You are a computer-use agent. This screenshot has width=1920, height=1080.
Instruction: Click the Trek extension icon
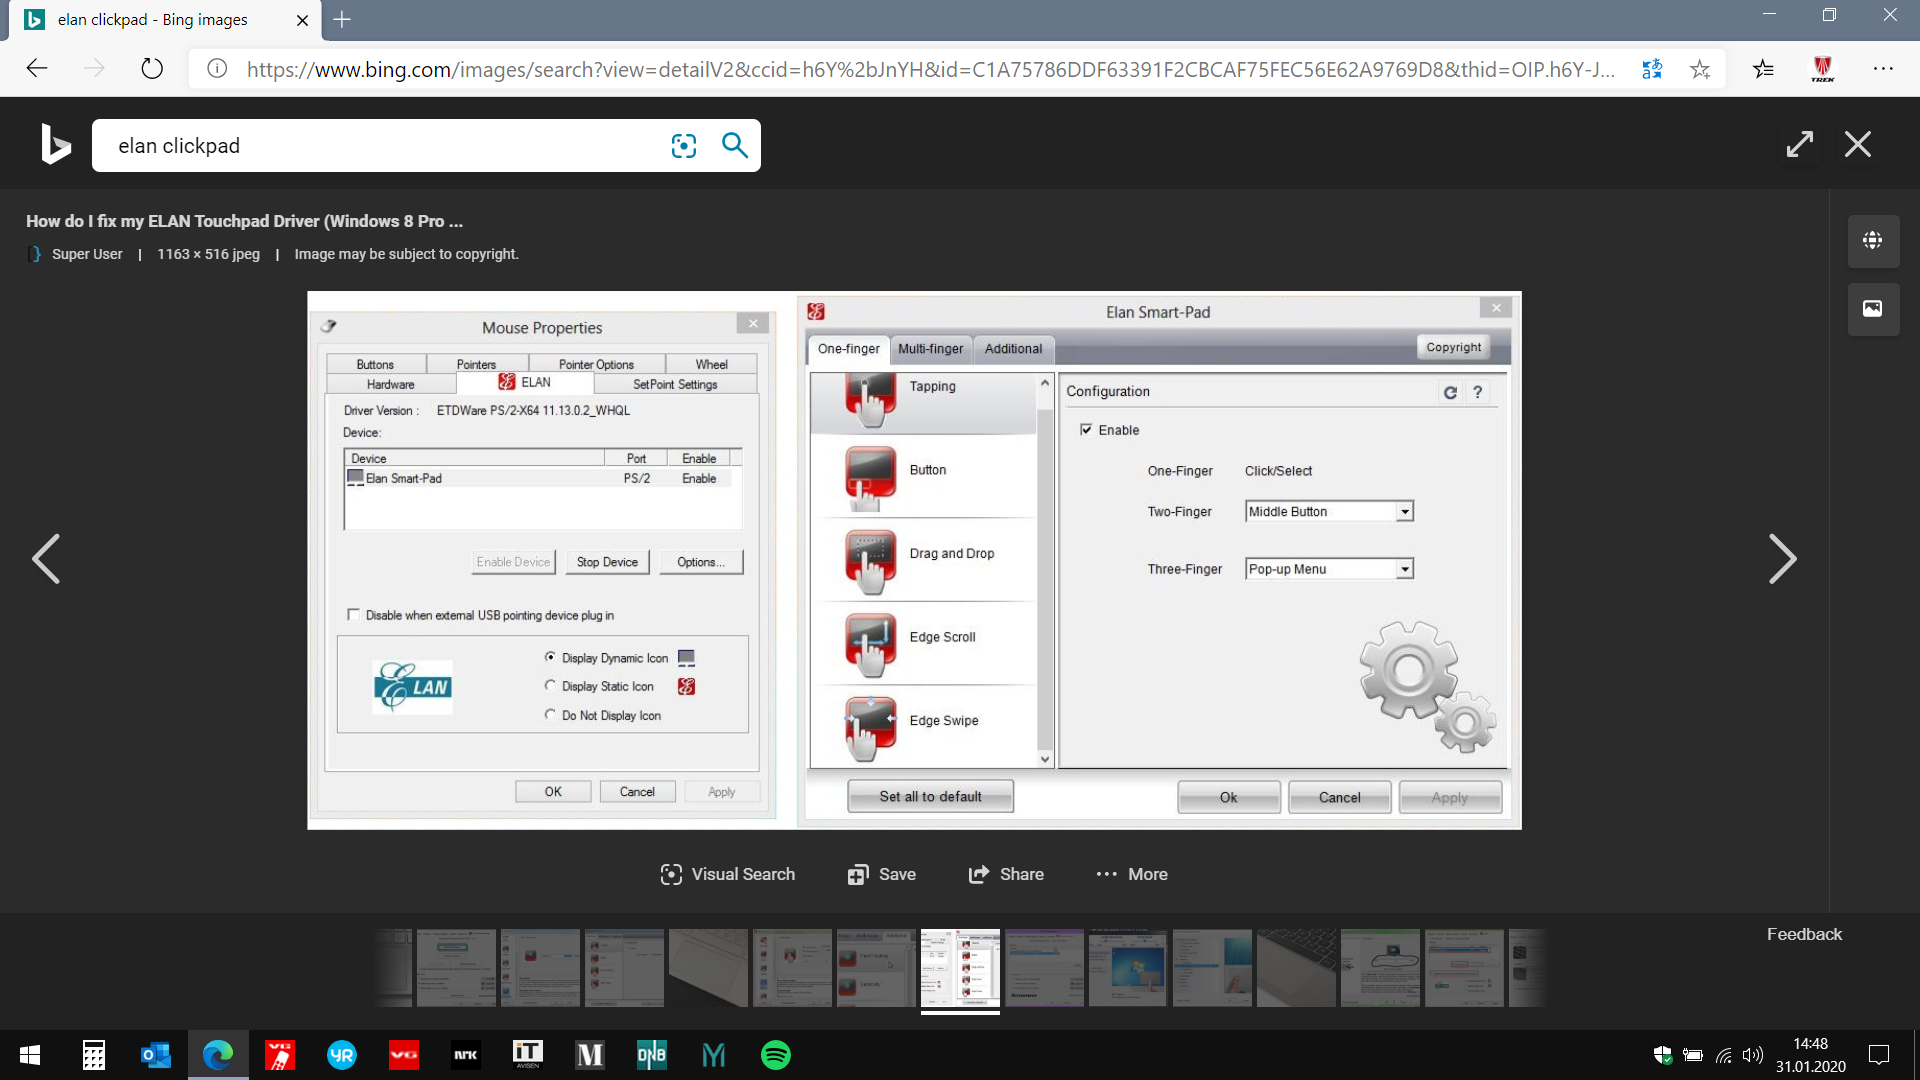click(x=1823, y=69)
